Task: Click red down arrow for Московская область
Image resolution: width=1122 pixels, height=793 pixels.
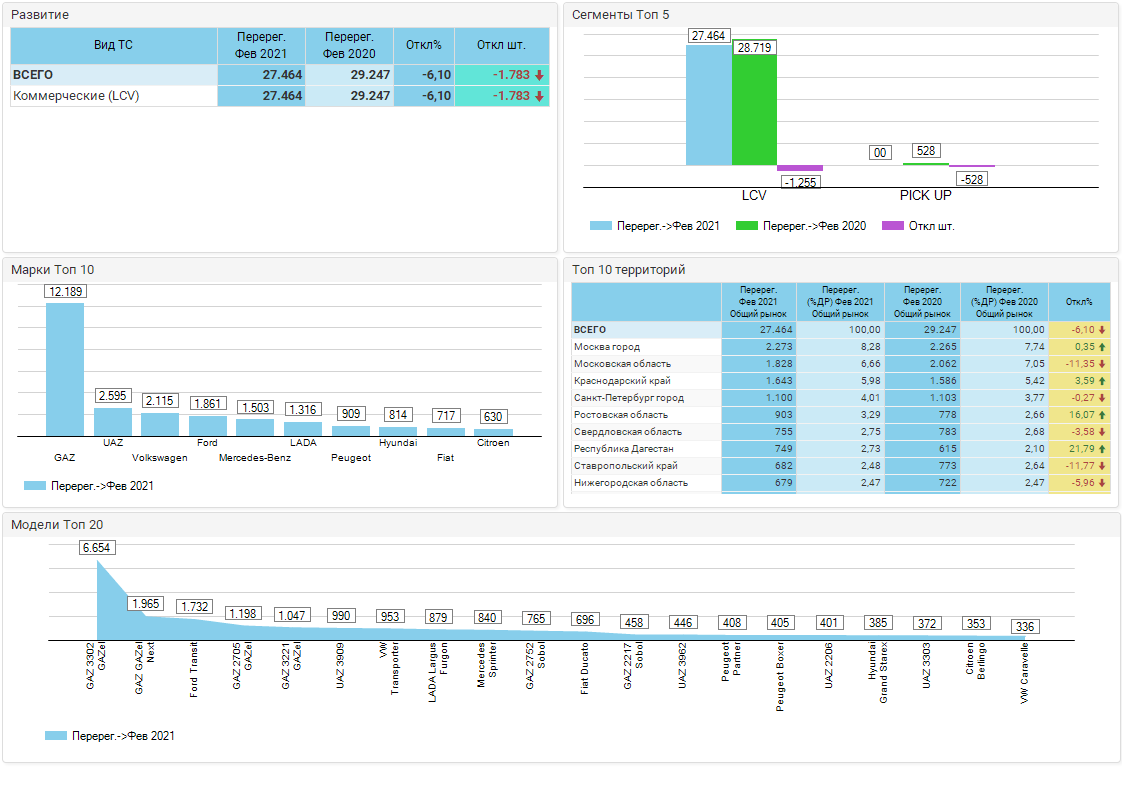Action: (1101, 364)
